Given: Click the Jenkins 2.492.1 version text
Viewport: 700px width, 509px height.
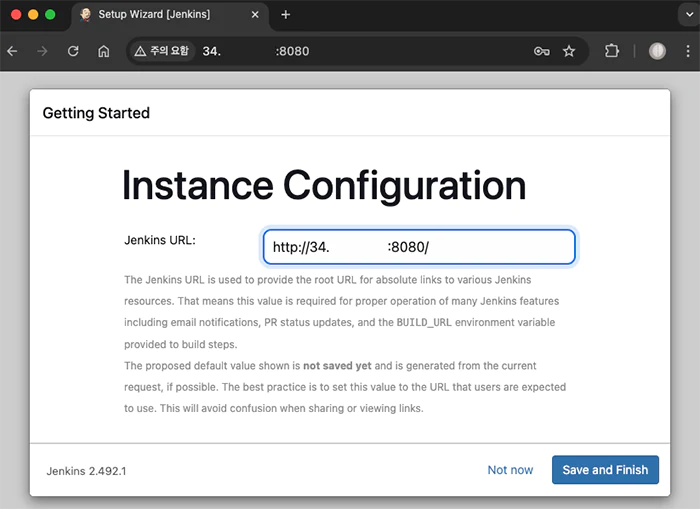Looking at the screenshot, I should point(87,471).
